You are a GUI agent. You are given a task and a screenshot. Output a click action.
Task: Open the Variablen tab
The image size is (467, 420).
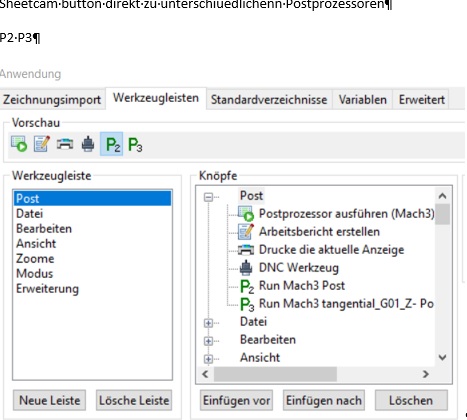click(x=363, y=100)
